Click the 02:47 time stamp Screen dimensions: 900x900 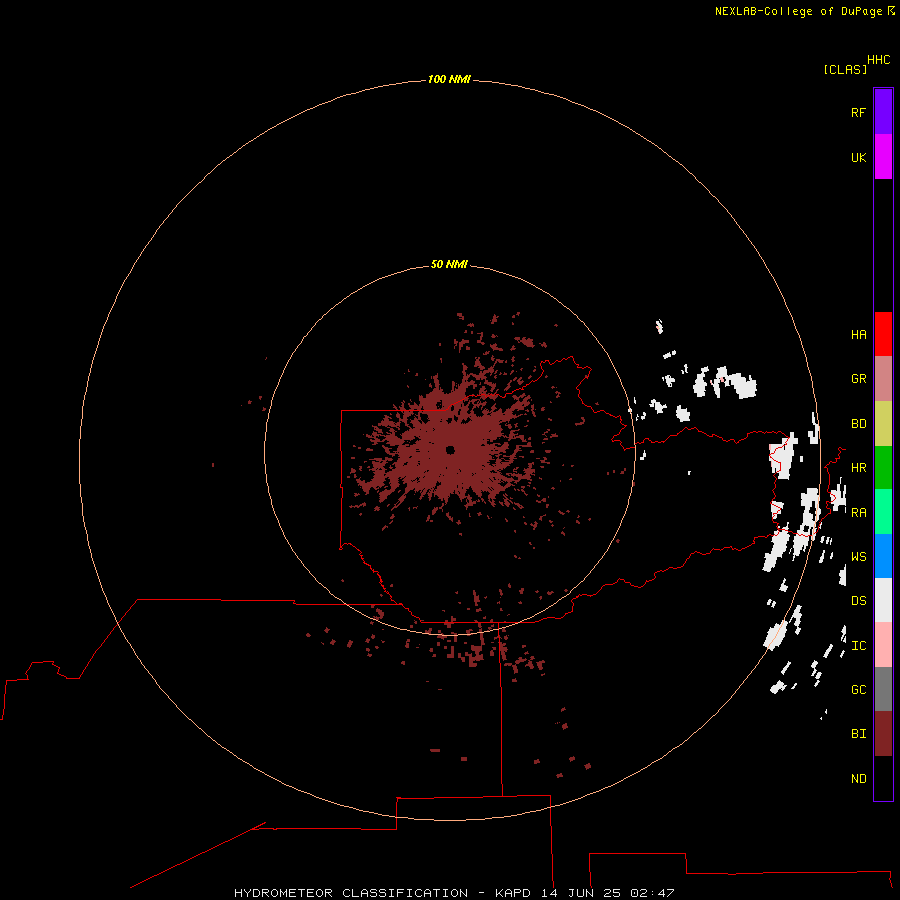652,893
